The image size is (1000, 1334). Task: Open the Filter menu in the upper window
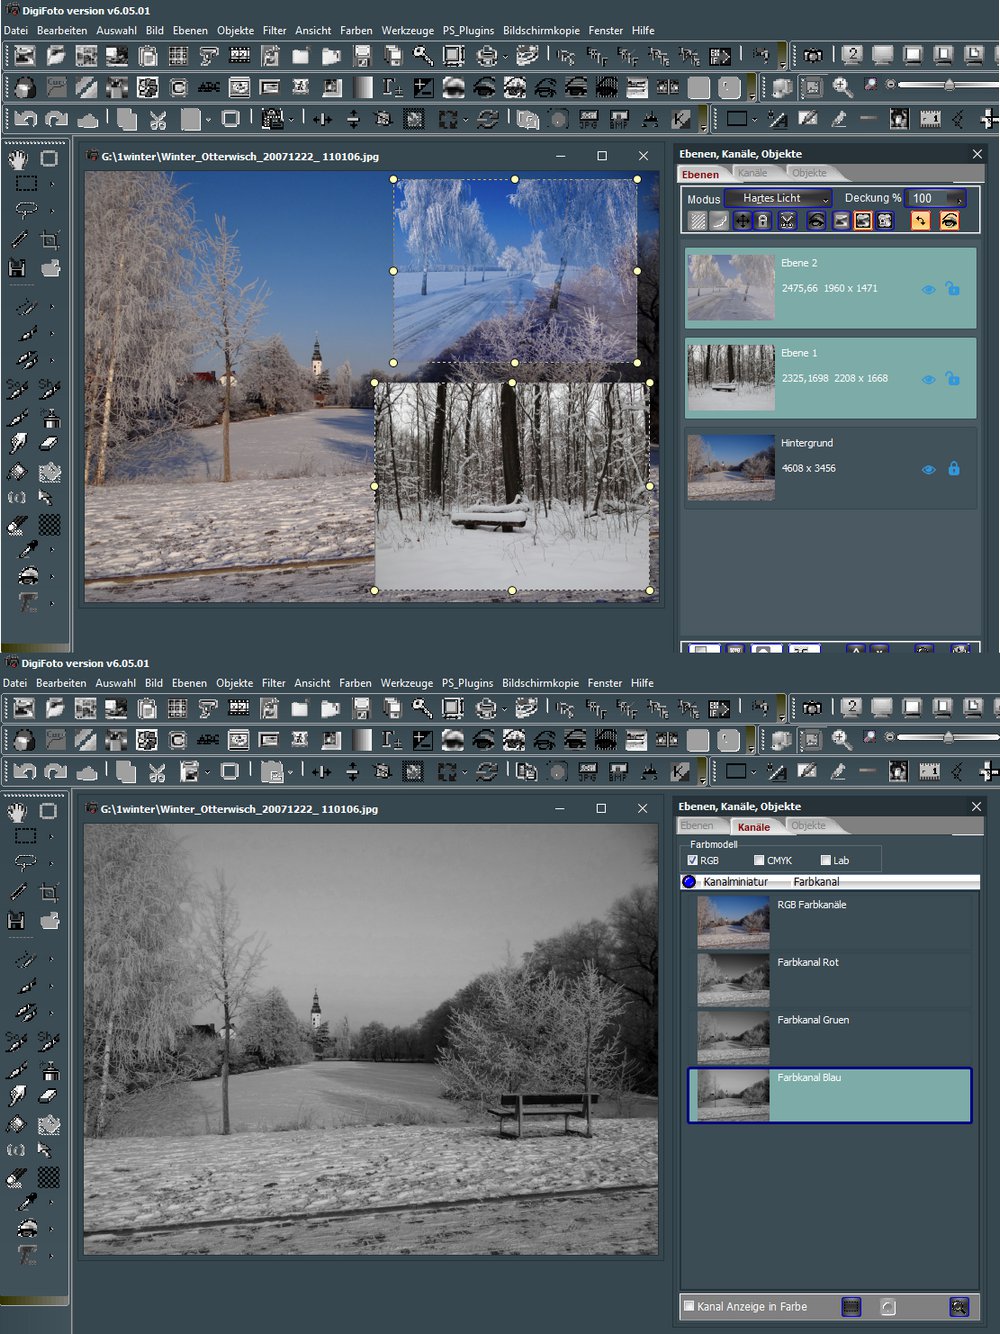click(274, 30)
